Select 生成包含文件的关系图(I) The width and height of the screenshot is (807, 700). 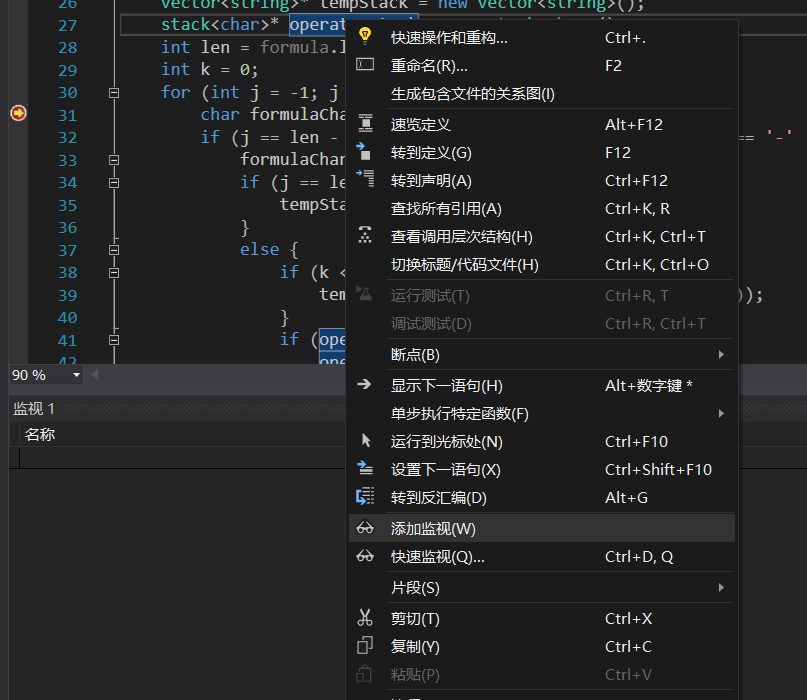coord(541,94)
